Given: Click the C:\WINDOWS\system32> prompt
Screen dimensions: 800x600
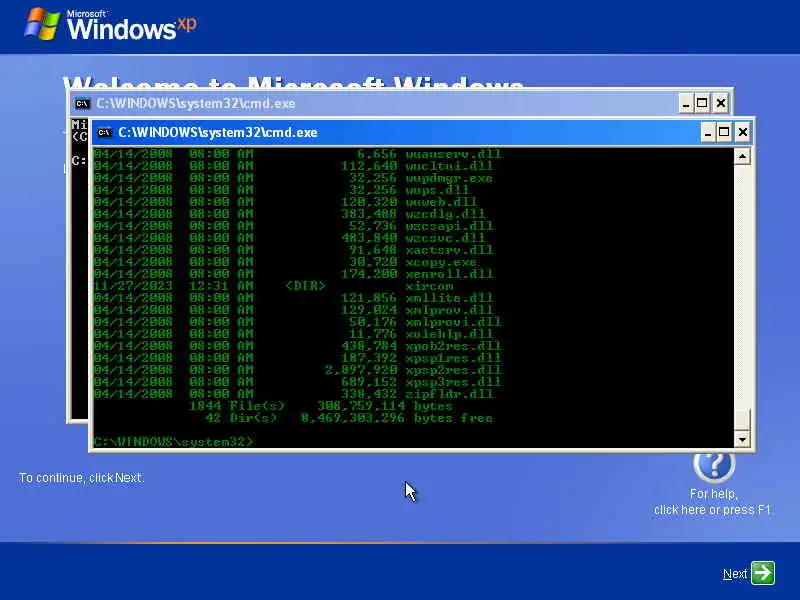Looking at the screenshot, I should [x=173, y=441].
